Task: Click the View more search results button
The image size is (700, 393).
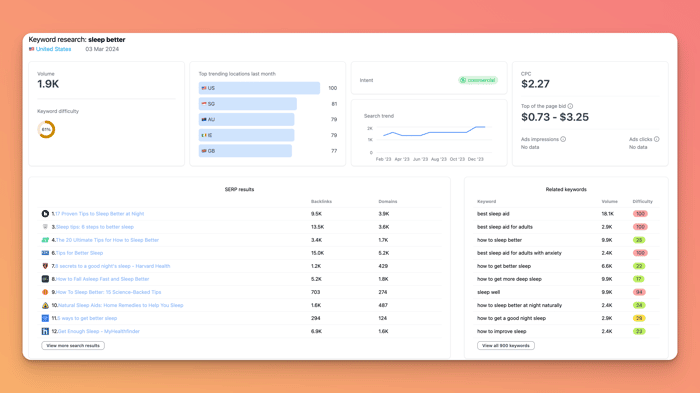Action: click(73, 346)
